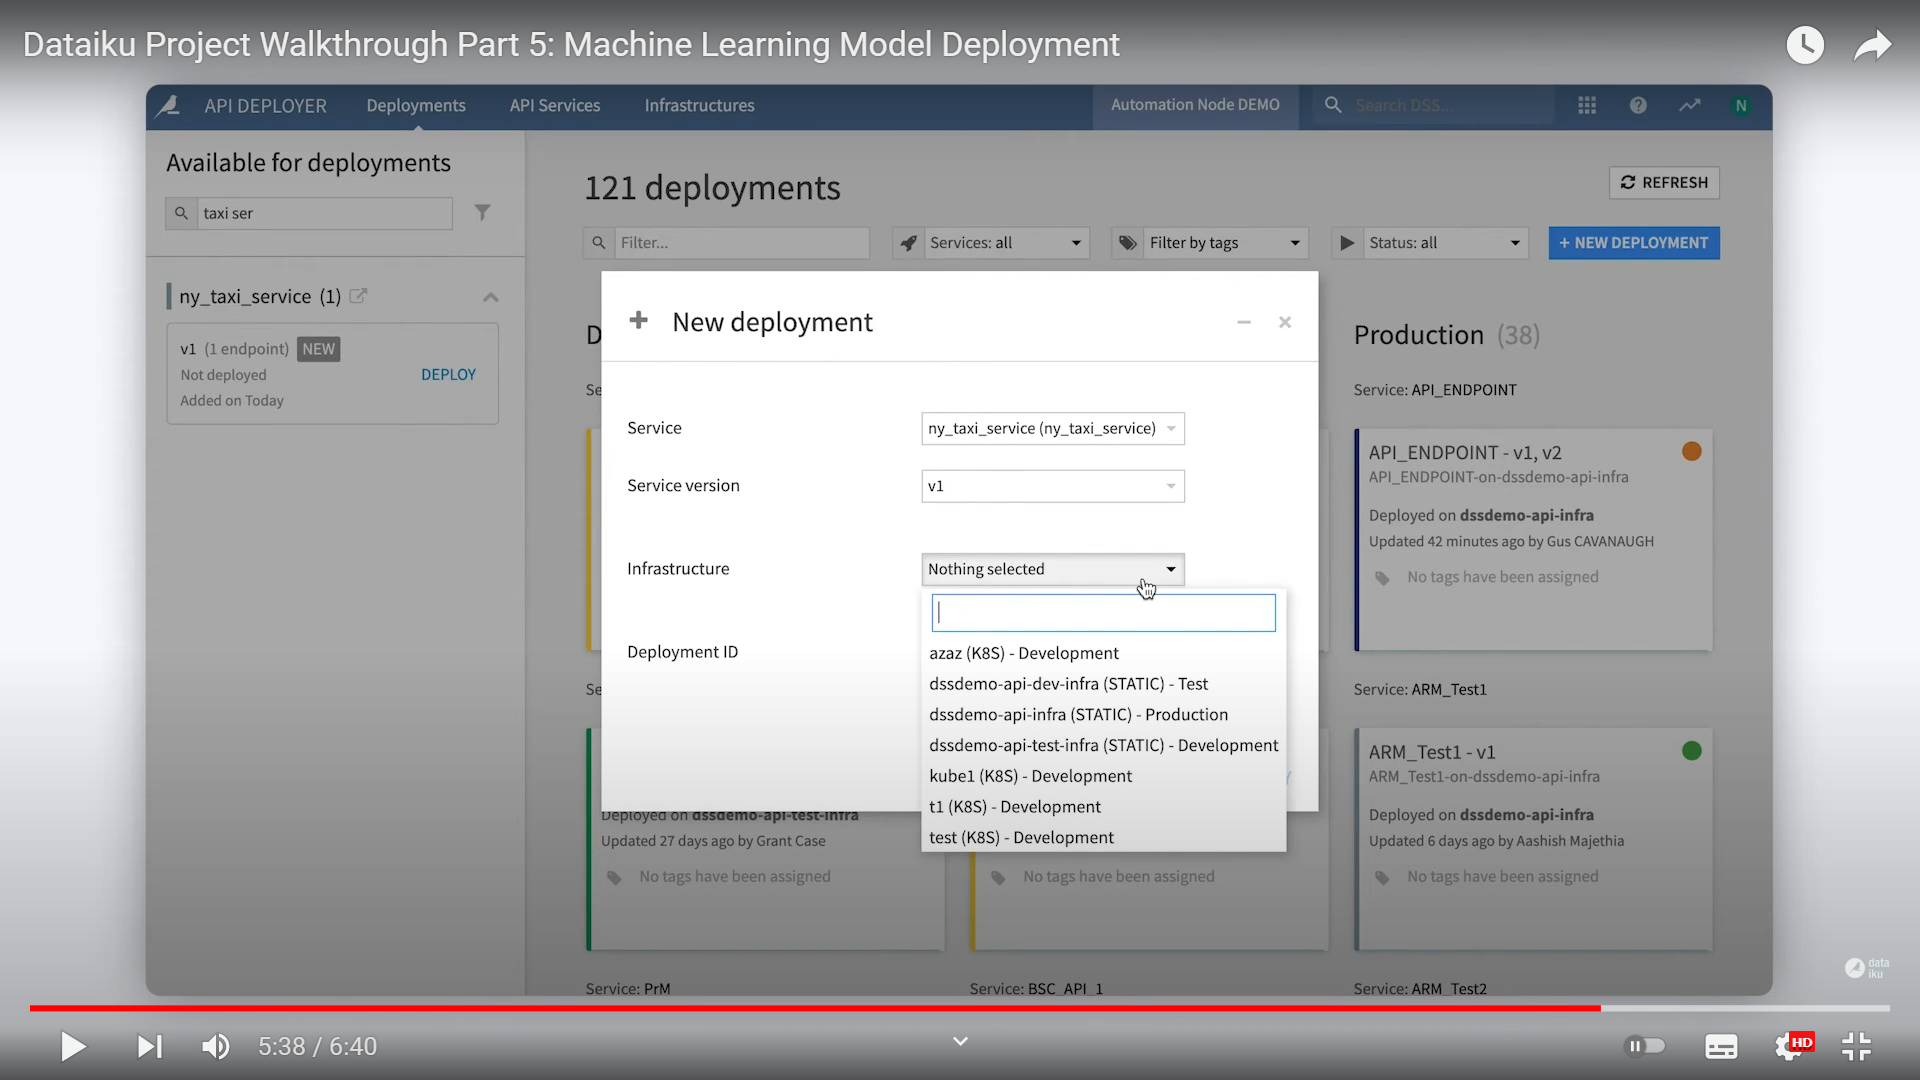Viewport: 1920px width, 1080px height.
Task: Switch to the API Services tab
Action: (555, 105)
